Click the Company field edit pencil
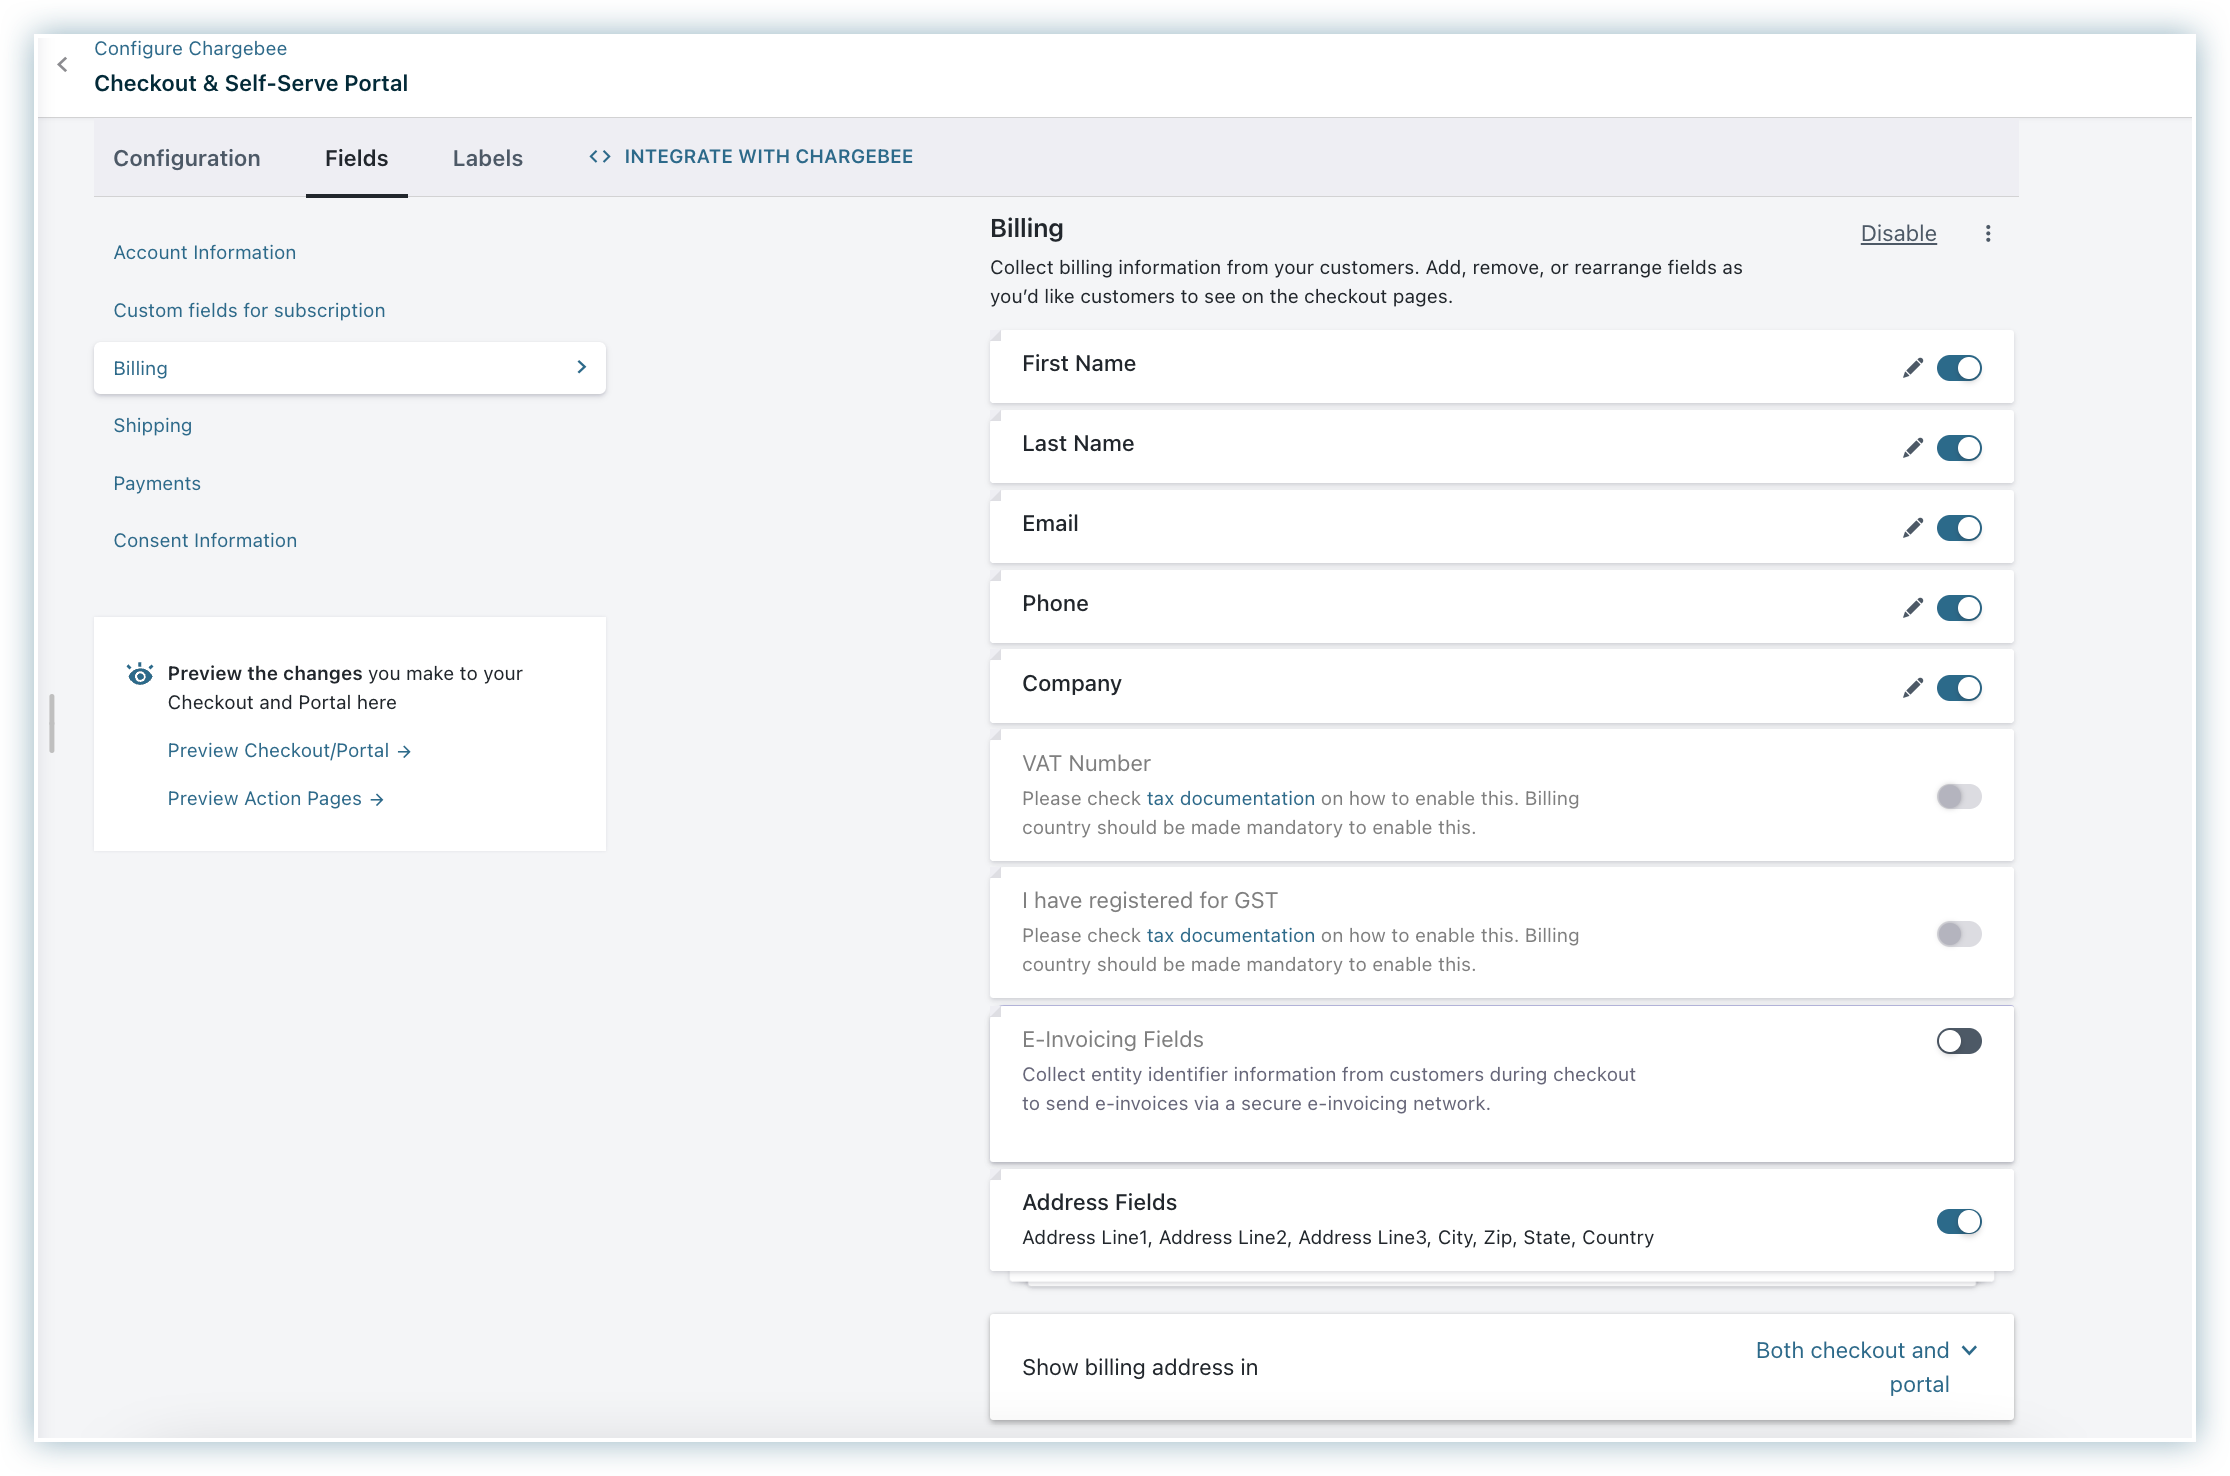 [x=1912, y=688]
